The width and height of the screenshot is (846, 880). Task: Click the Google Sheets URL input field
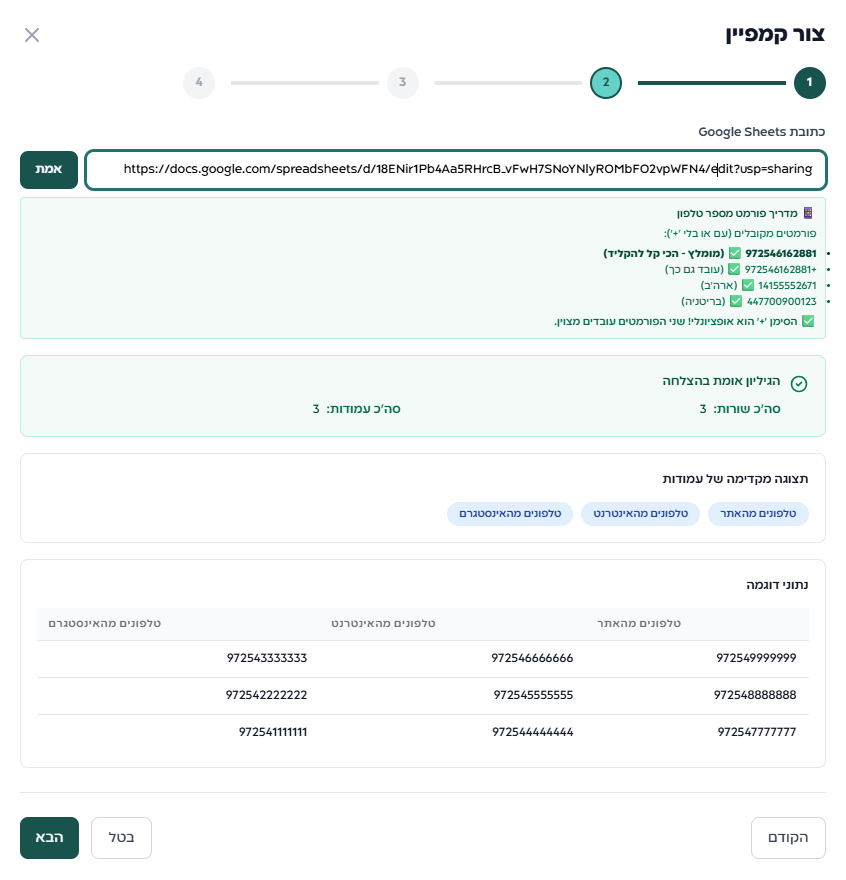point(455,170)
